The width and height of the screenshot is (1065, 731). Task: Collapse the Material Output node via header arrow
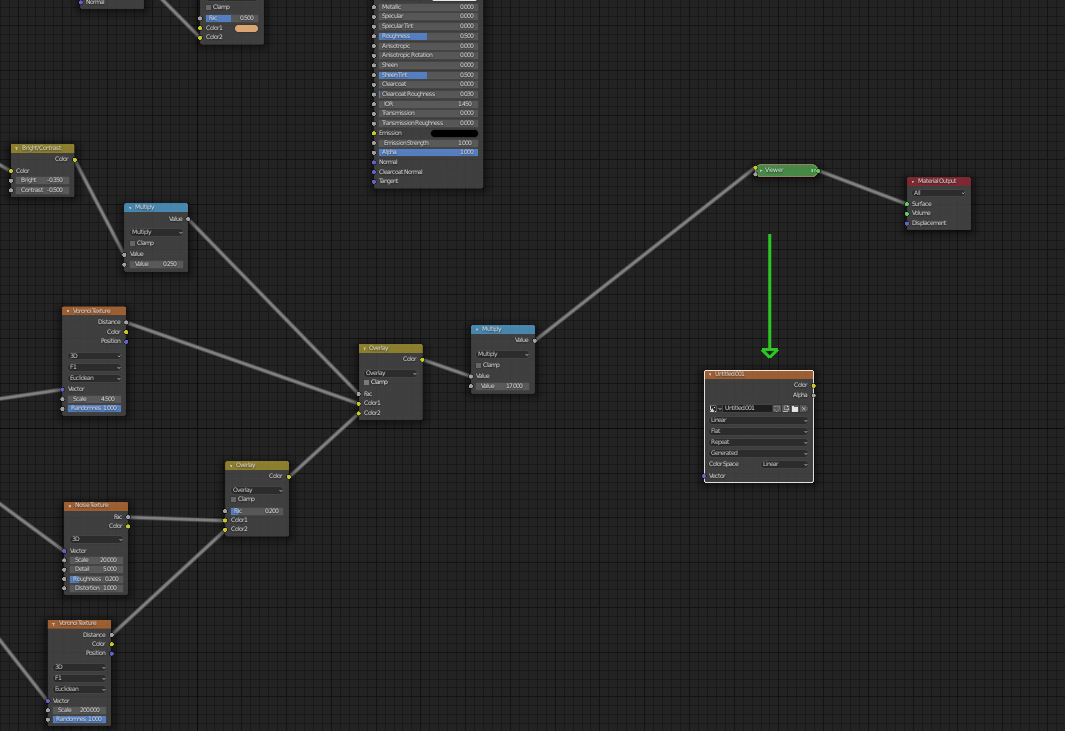tap(912, 181)
